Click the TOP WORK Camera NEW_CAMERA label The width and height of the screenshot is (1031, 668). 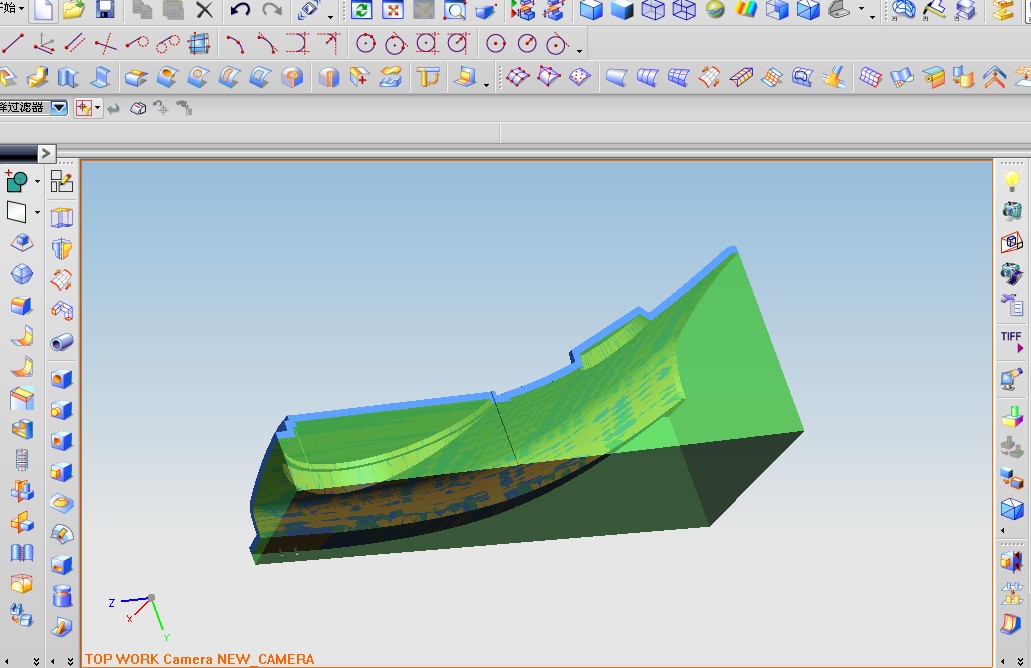199,659
